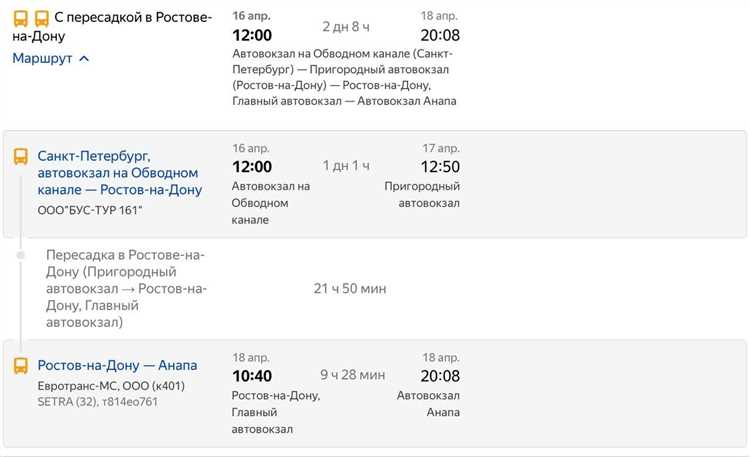Click the SETRA (32) bus model text
The height and width of the screenshot is (457, 750).
67,401
